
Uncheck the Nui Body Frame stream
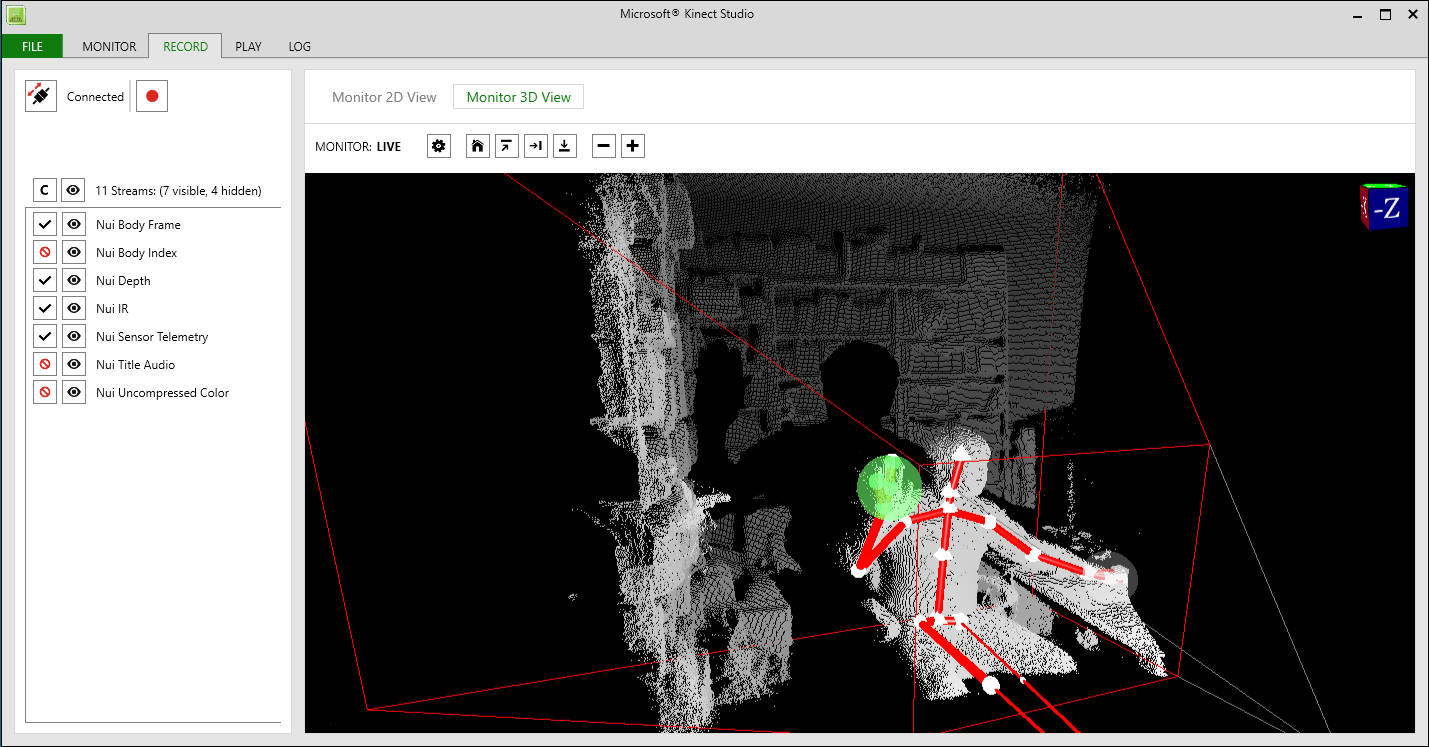click(x=45, y=225)
